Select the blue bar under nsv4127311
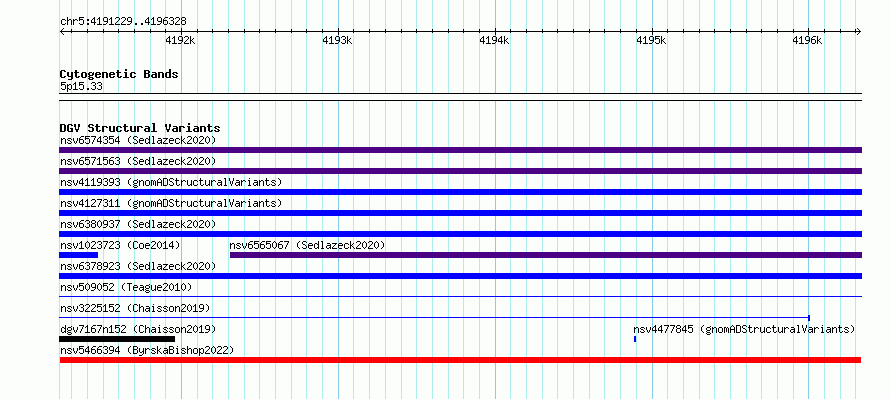The width and height of the screenshot is (890, 399). pos(460,213)
